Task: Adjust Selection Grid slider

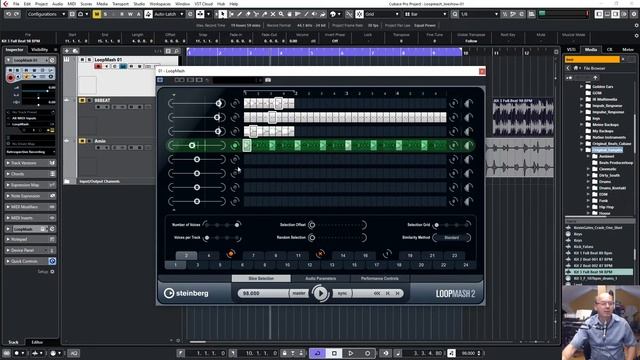Action: (x=451, y=225)
